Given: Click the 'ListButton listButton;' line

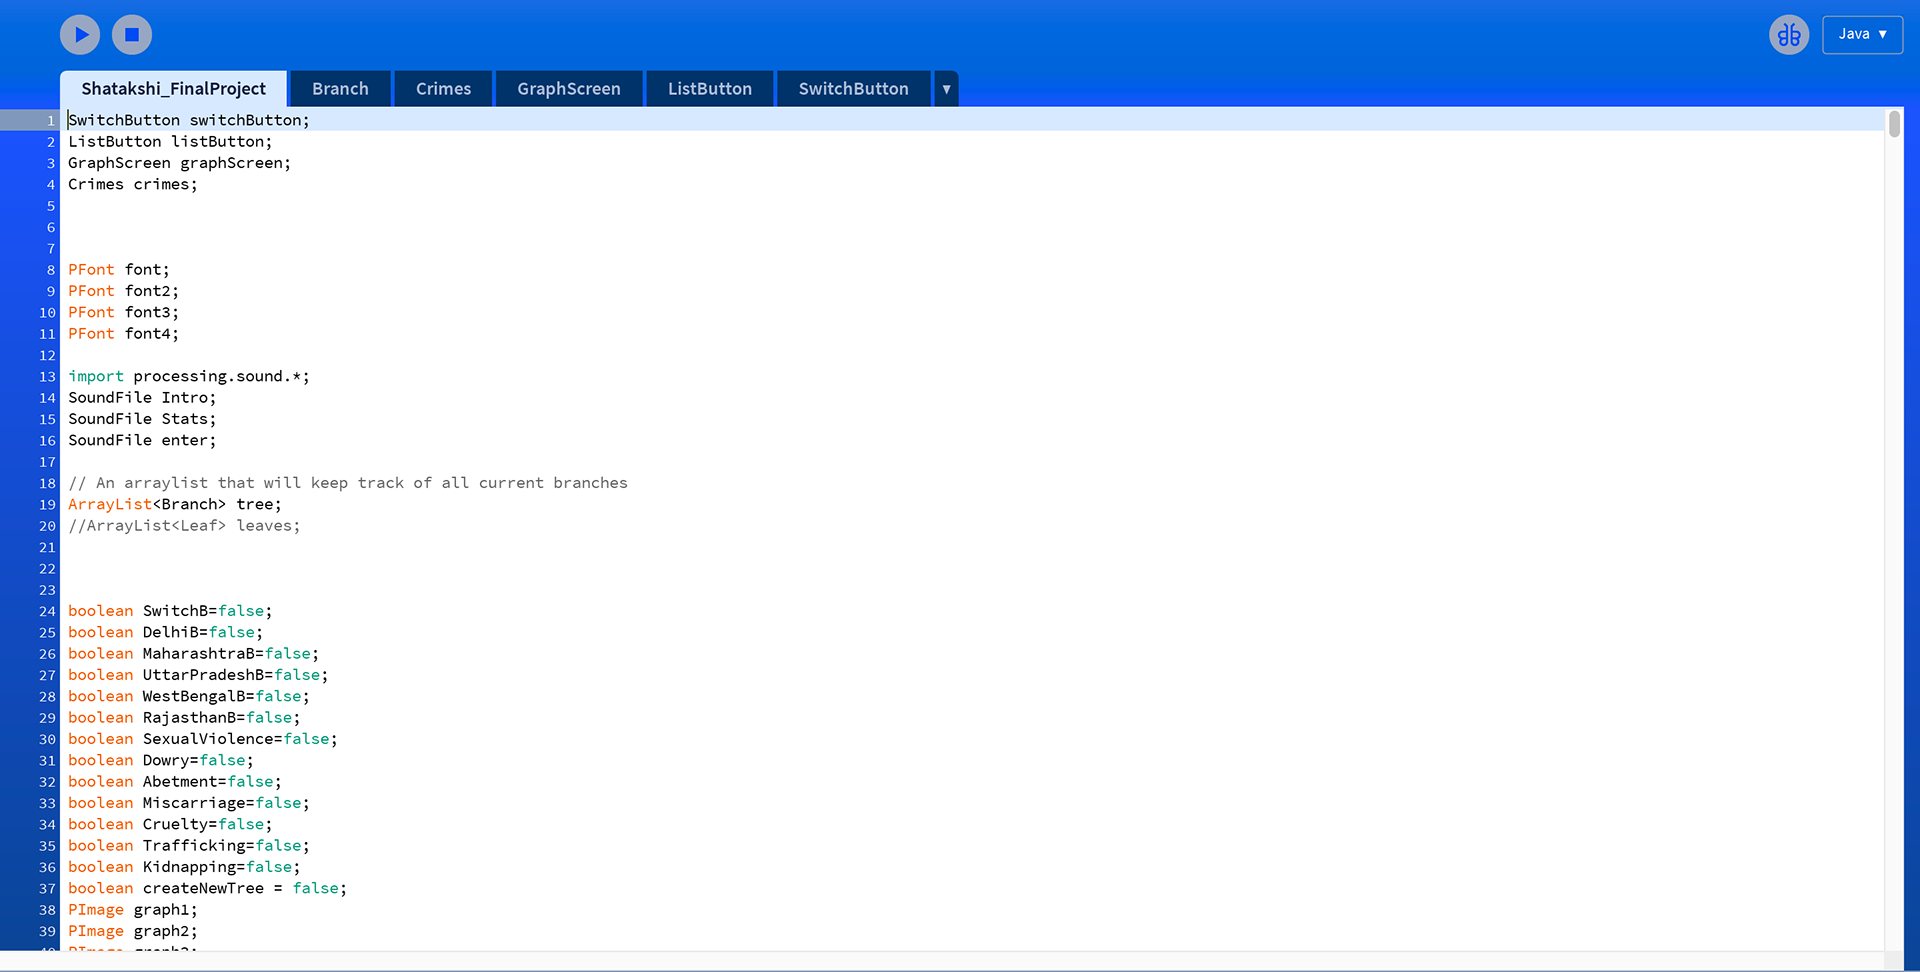Looking at the screenshot, I should (x=170, y=142).
